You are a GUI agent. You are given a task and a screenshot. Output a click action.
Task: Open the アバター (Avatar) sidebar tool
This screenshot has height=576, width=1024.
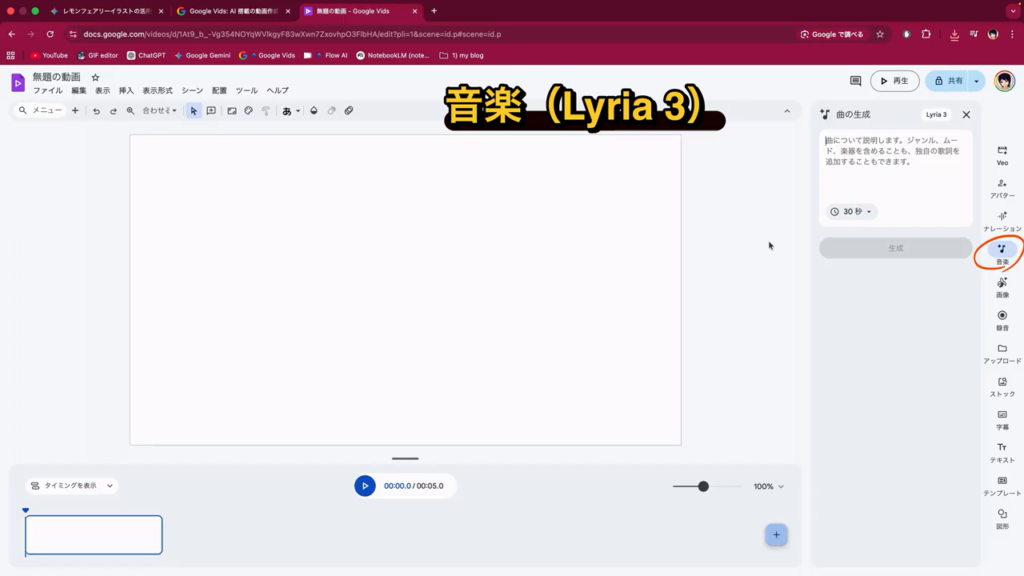point(1002,187)
